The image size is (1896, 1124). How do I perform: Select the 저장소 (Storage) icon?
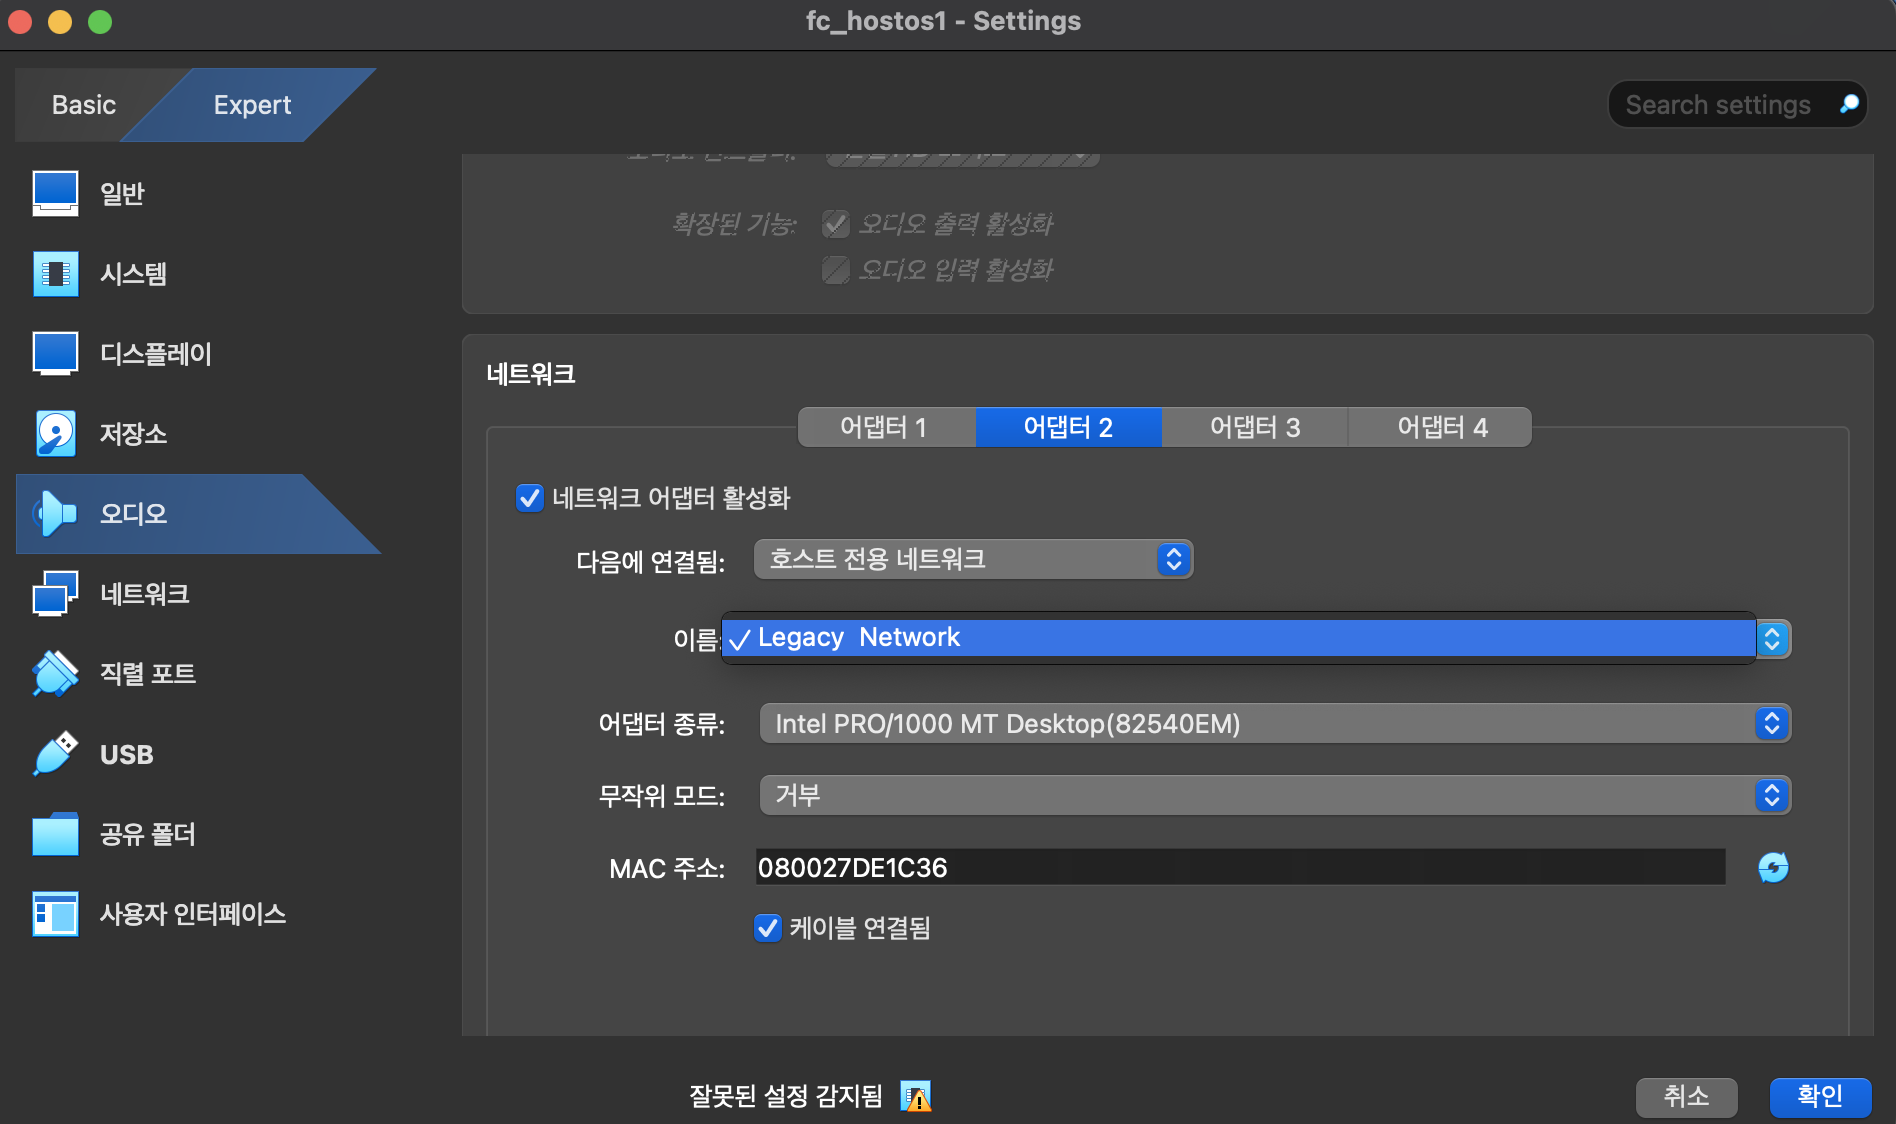tap(133, 433)
